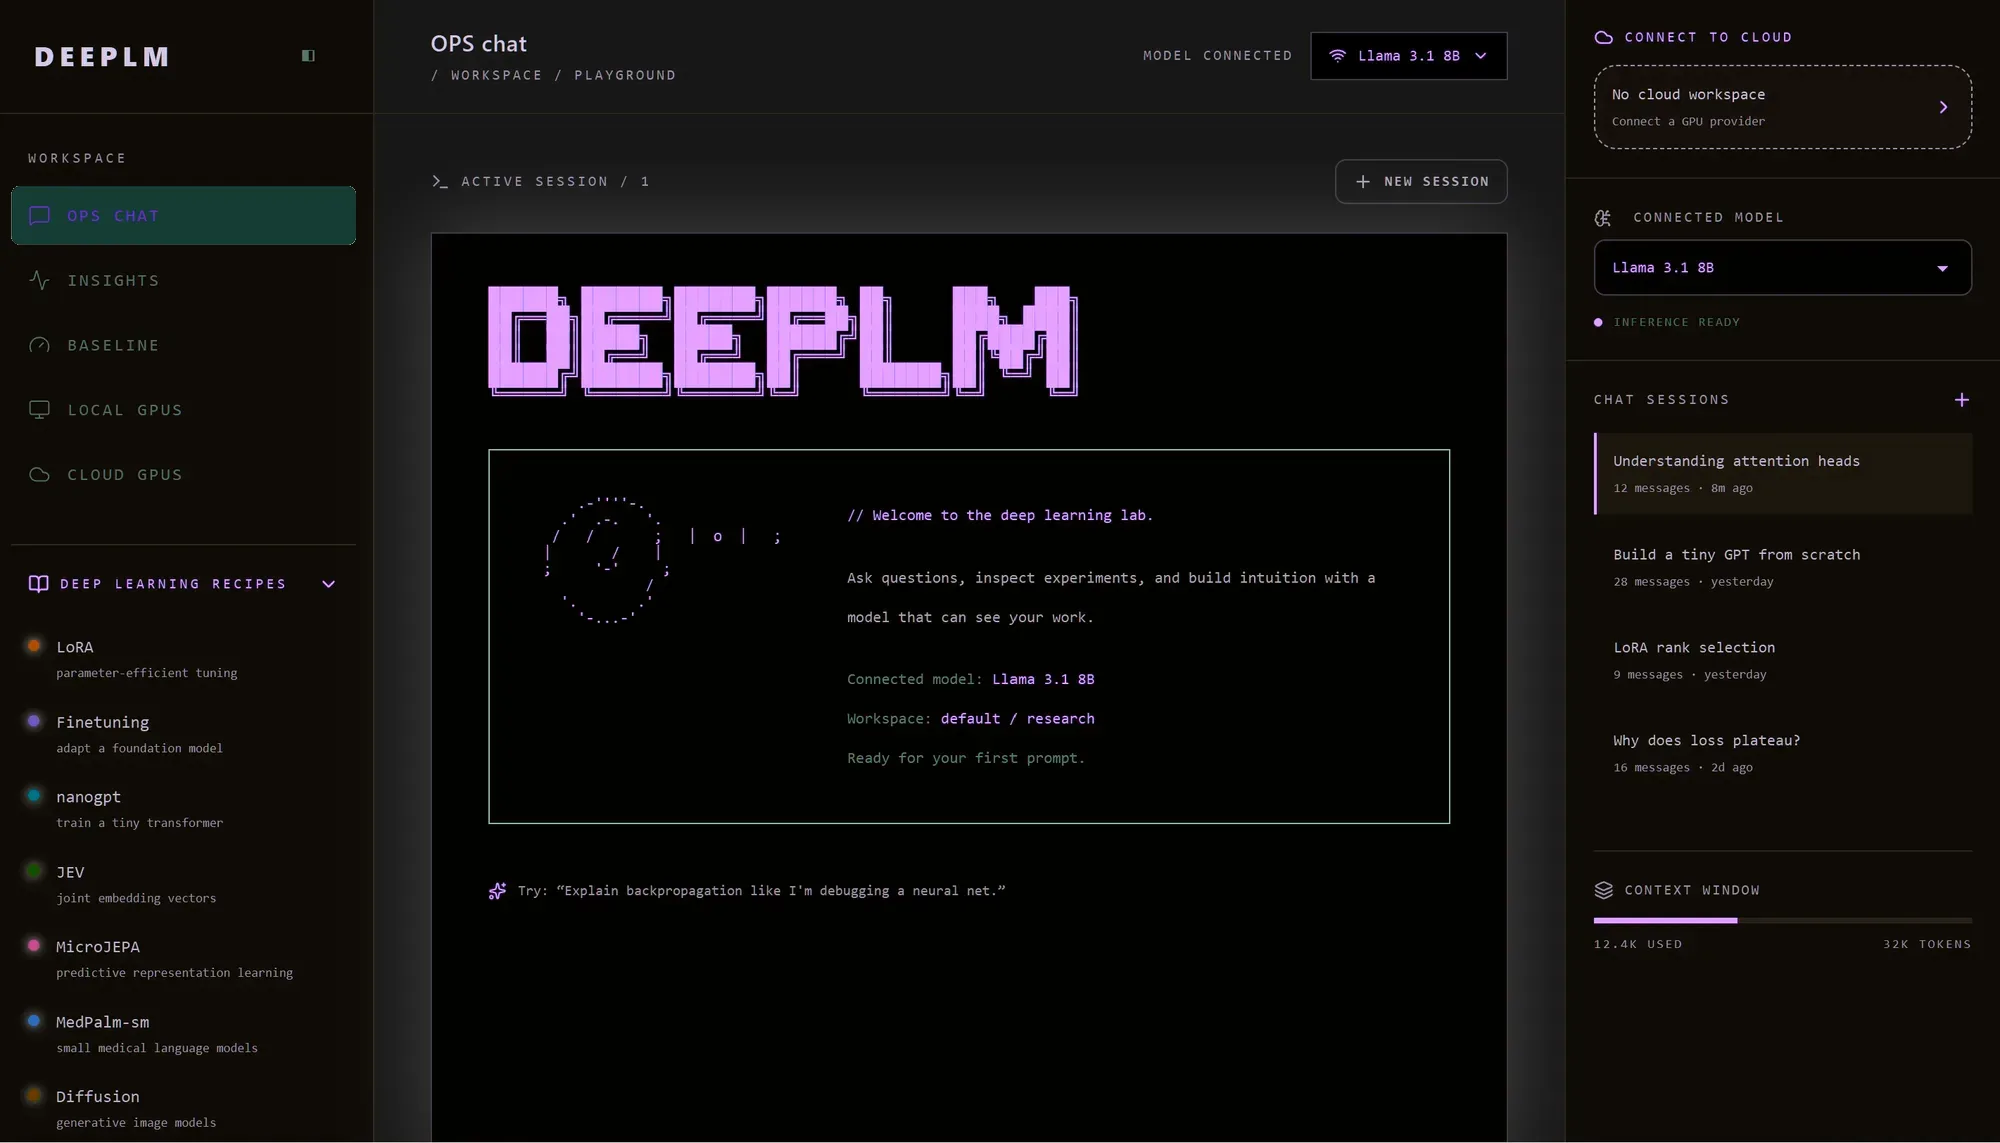
Task: Open "Understanding attention heads" chat session
Action: pos(1782,474)
